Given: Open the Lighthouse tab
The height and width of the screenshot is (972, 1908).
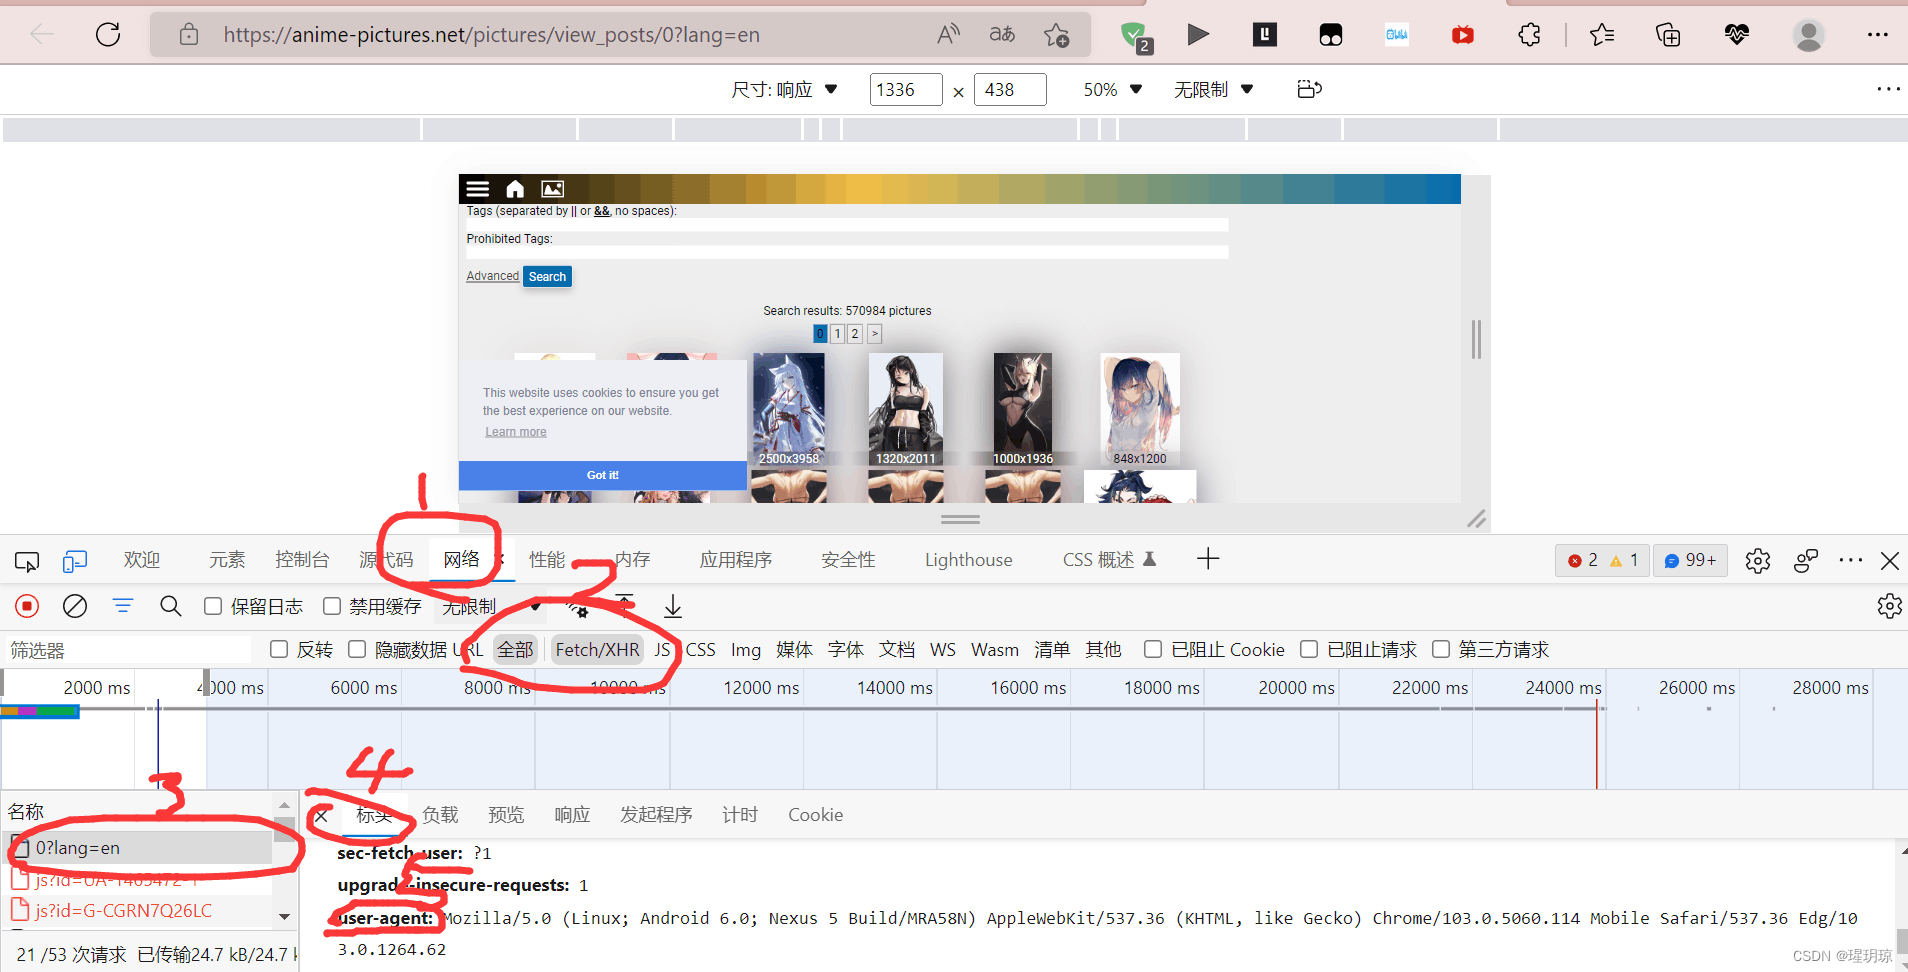Looking at the screenshot, I should tap(968, 560).
